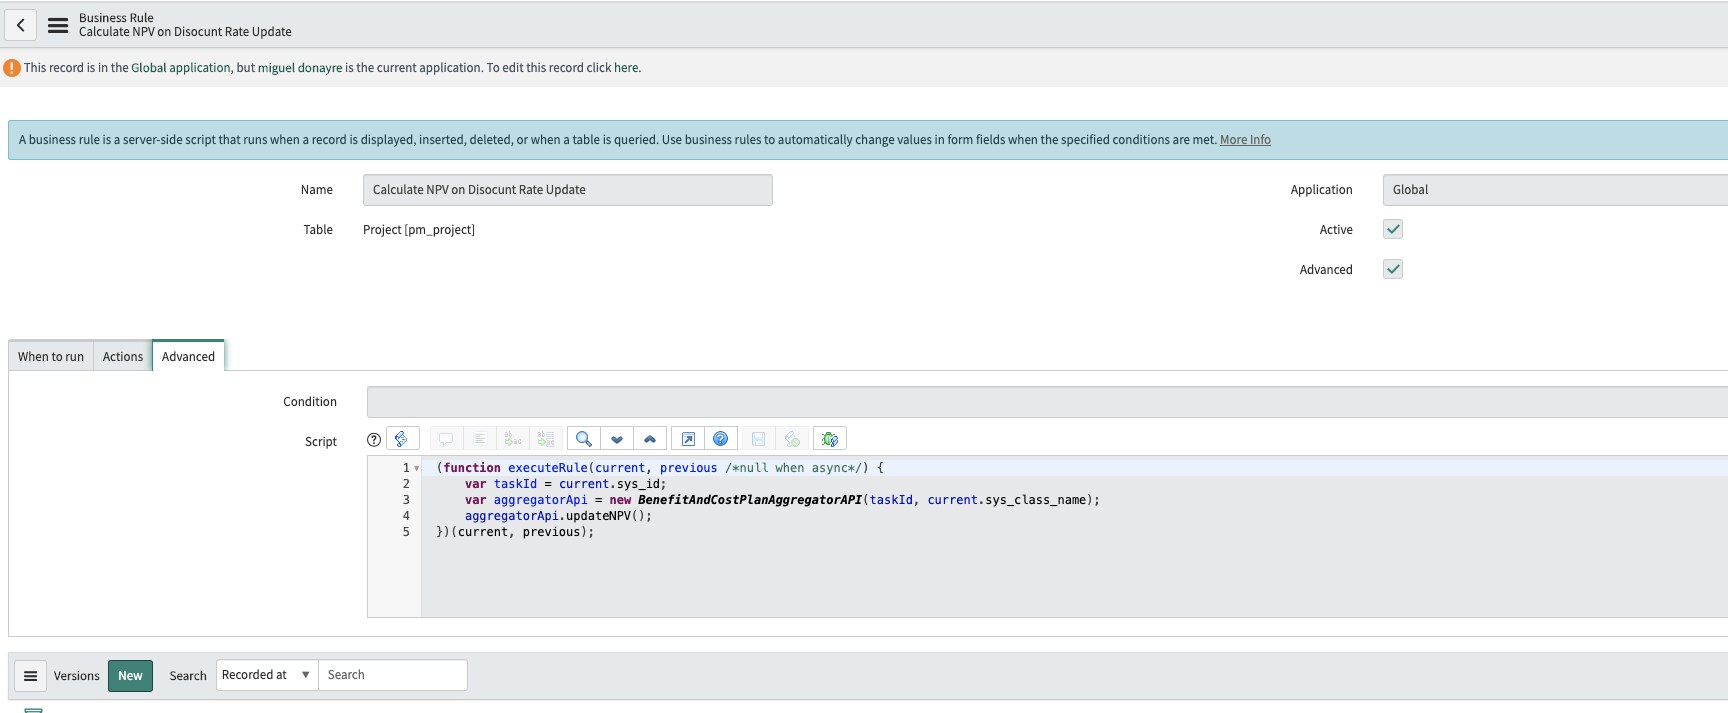Click the save floppy disk icon
The width and height of the screenshot is (1728, 713).
tap(759, 439)
